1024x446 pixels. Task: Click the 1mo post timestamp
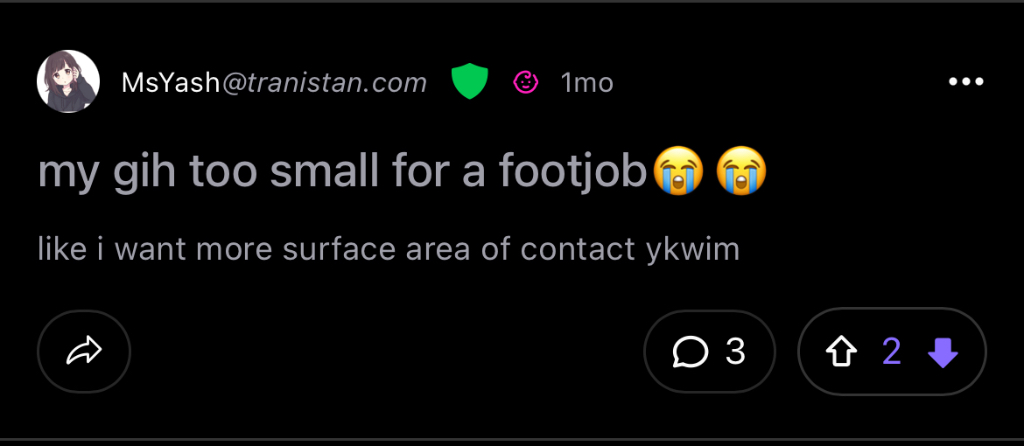[587, 83]
